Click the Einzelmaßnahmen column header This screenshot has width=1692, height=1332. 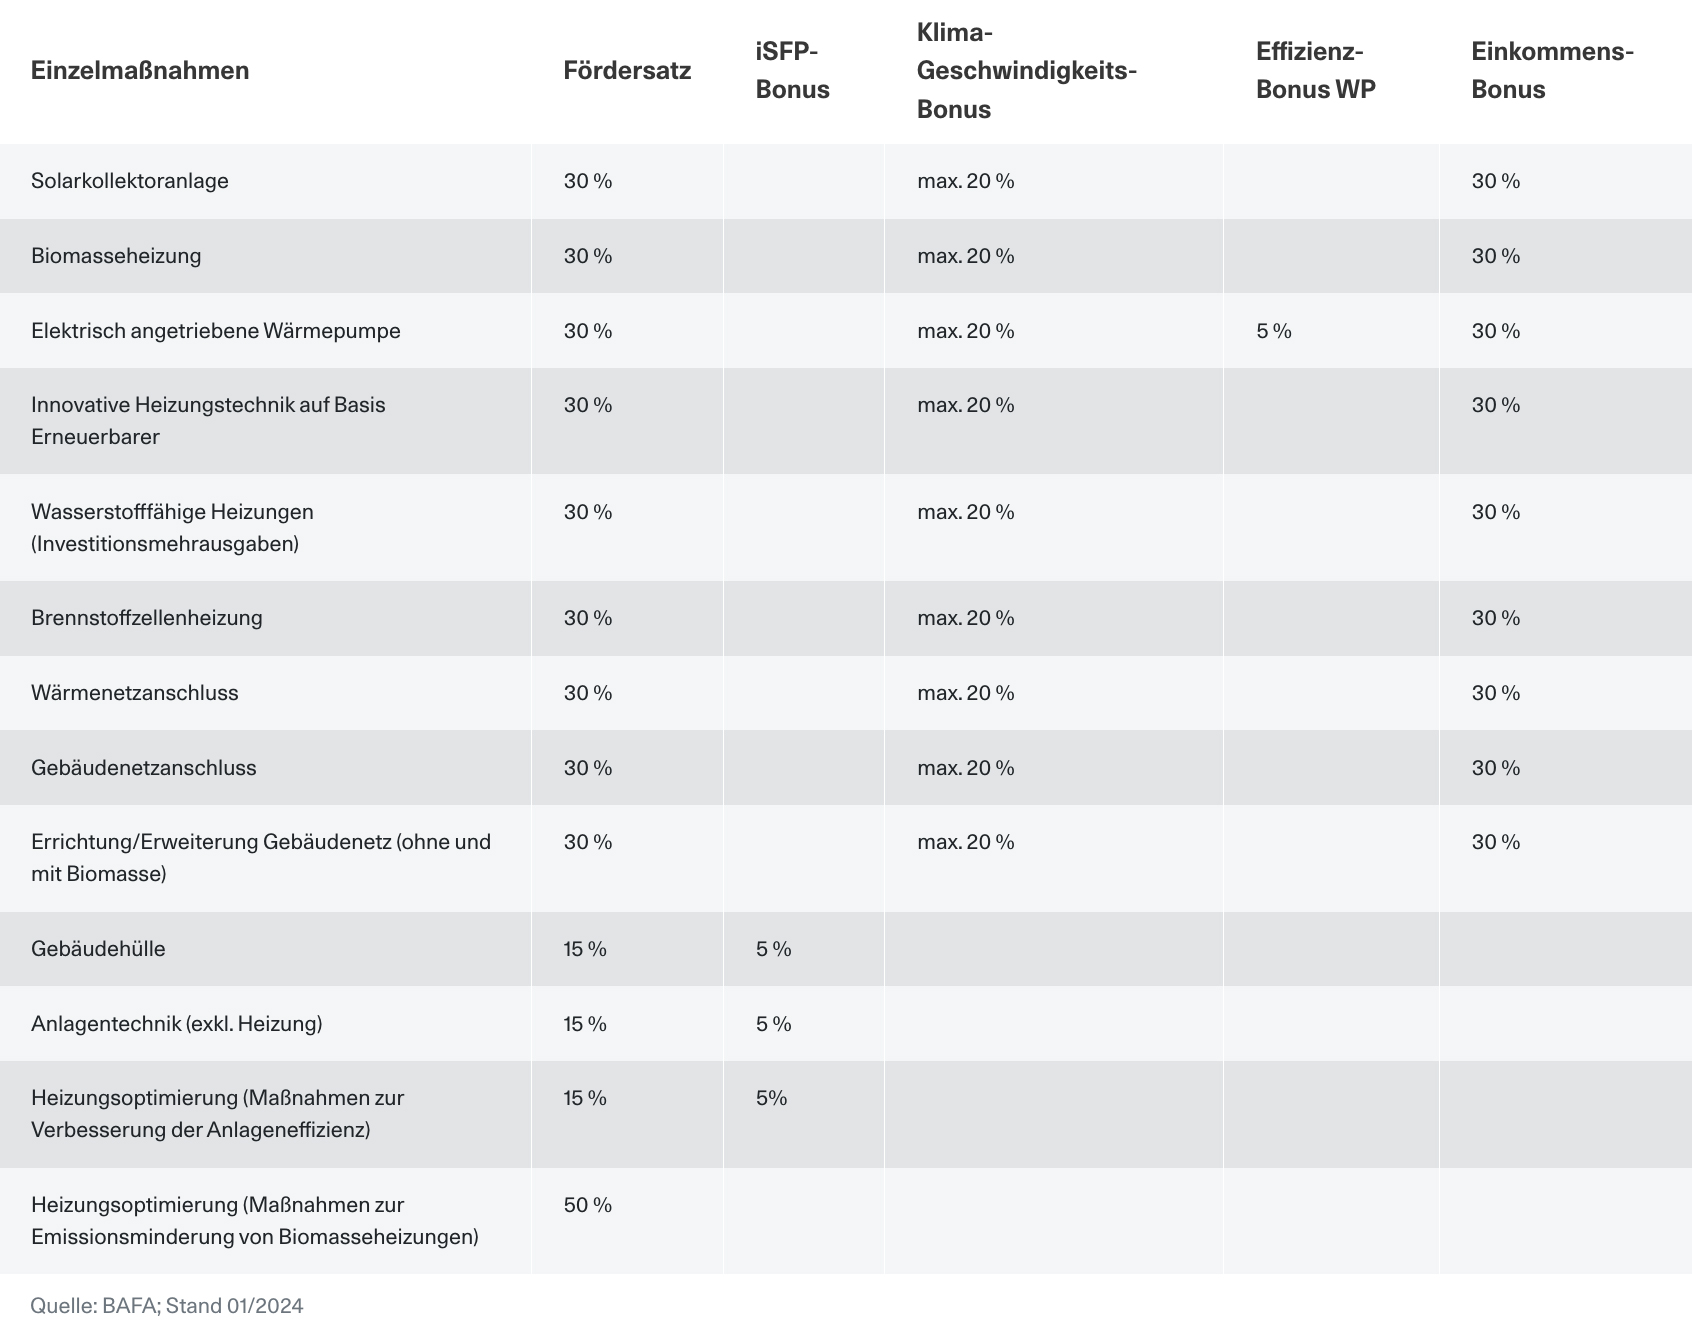(140, 70)
